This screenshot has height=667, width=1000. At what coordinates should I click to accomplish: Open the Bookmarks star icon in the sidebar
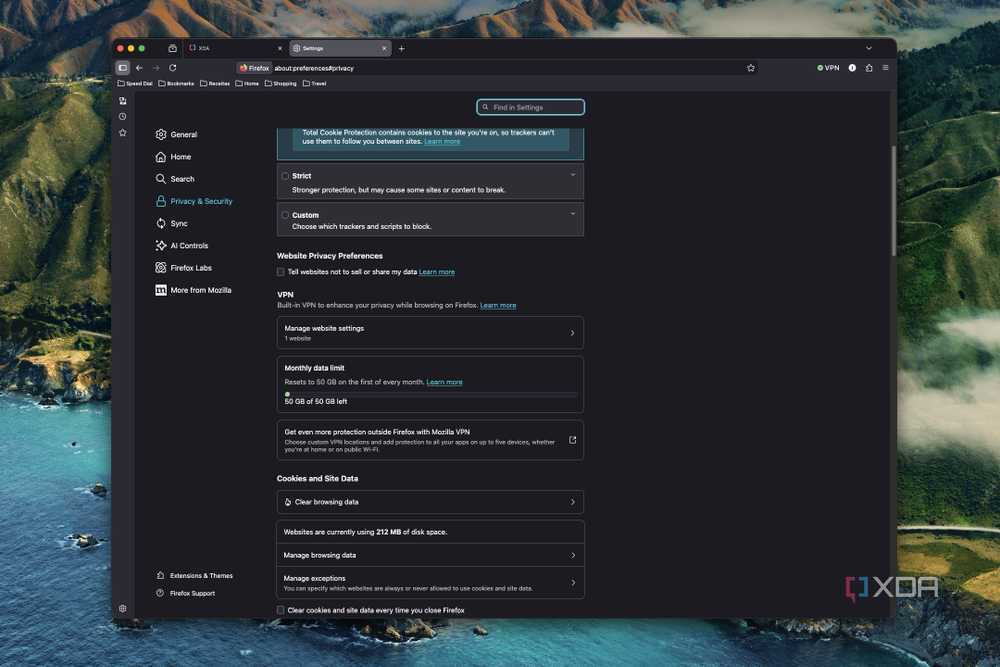[122, 133]
